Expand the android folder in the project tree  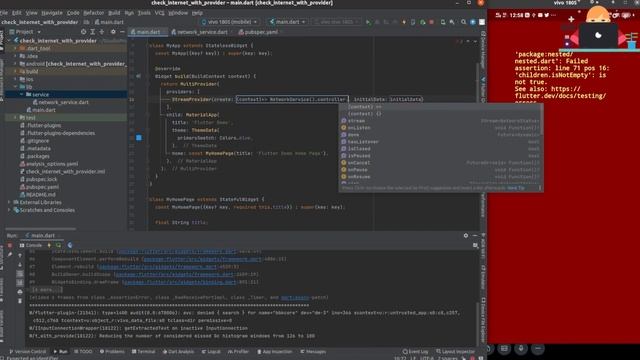click(x=16, y=64)
